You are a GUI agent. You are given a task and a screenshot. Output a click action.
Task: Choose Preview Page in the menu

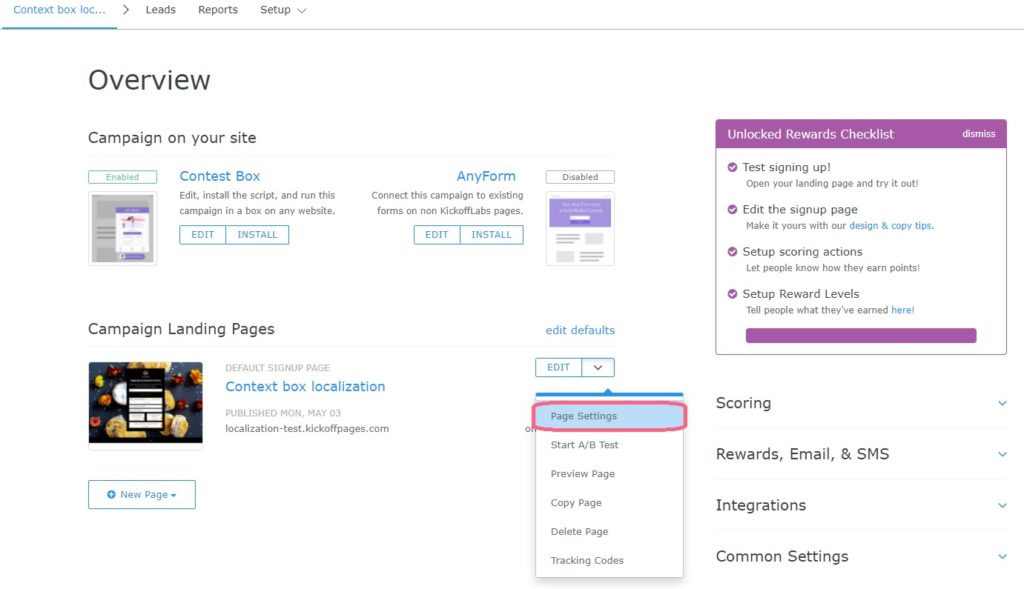click(609, 473)
